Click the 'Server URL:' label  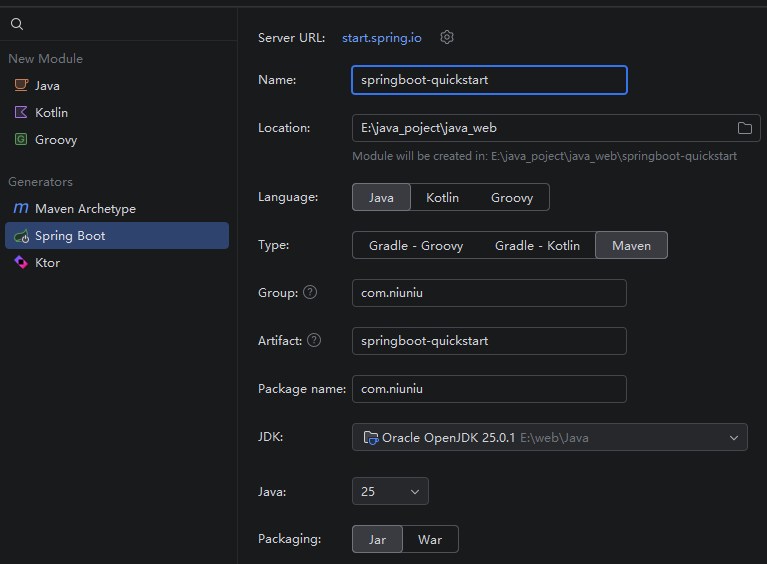coord(292,38)
